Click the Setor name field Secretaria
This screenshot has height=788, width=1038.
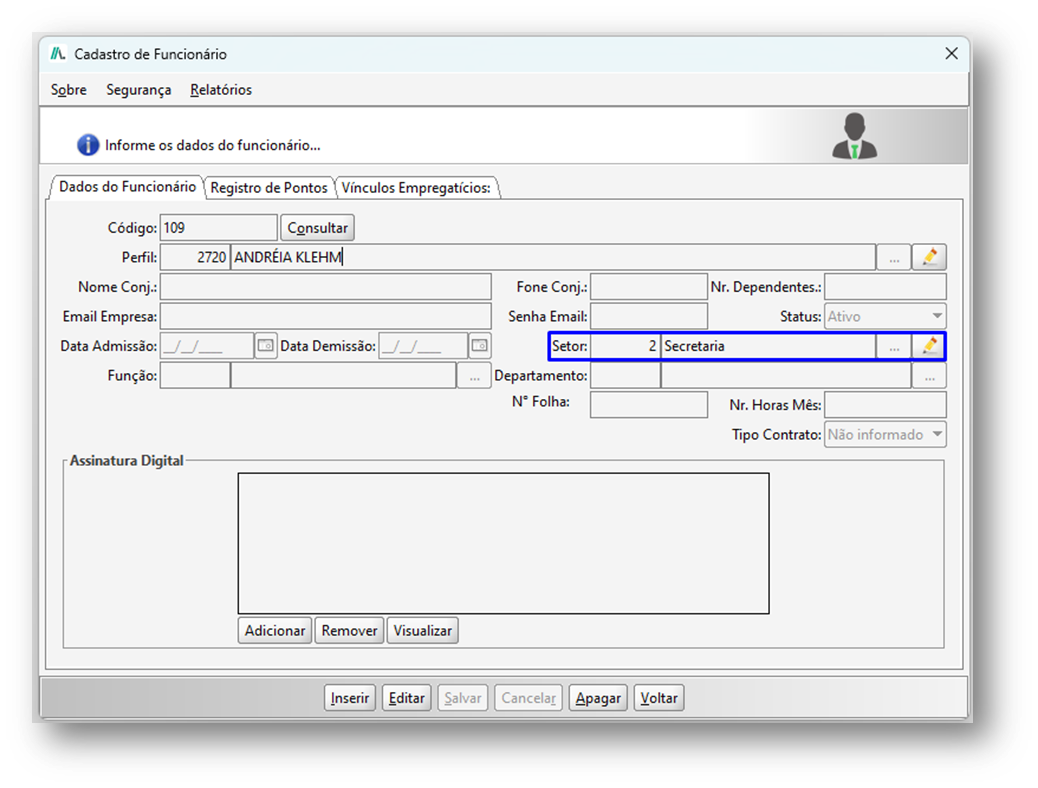[768, 346]
